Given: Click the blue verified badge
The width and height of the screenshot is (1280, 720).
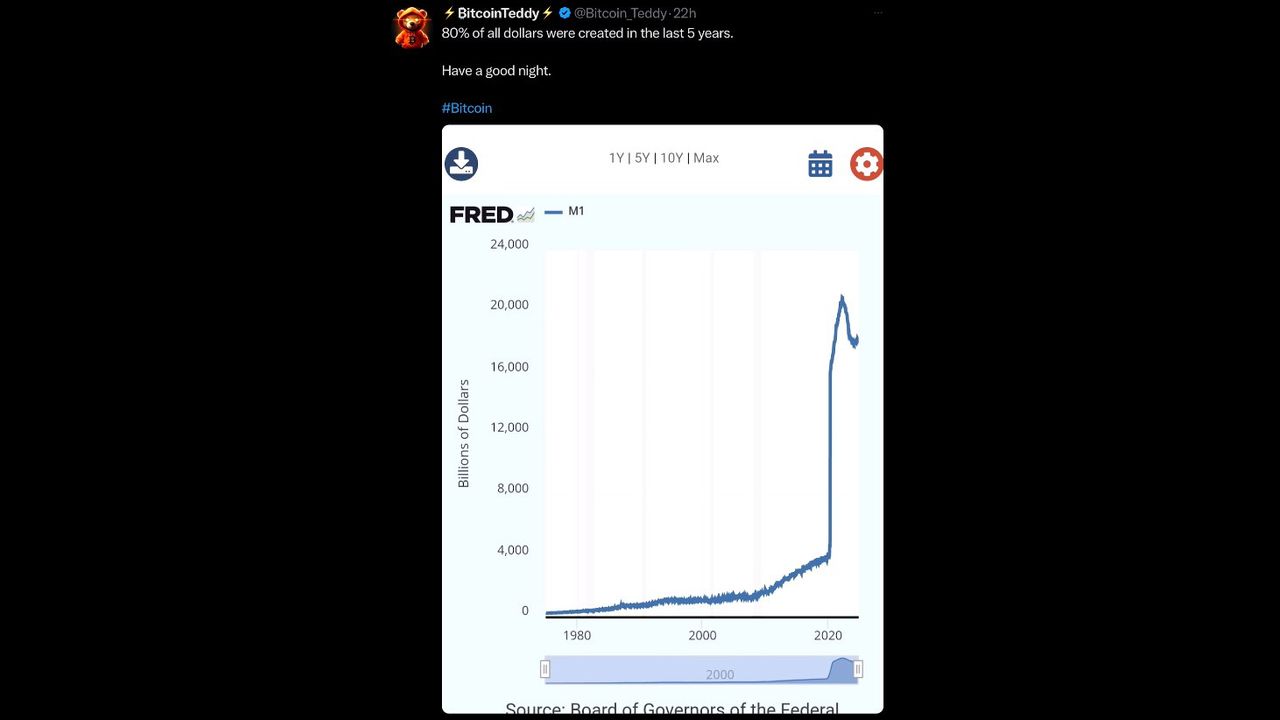Looking at the screenshot, I should pos(564,13).
